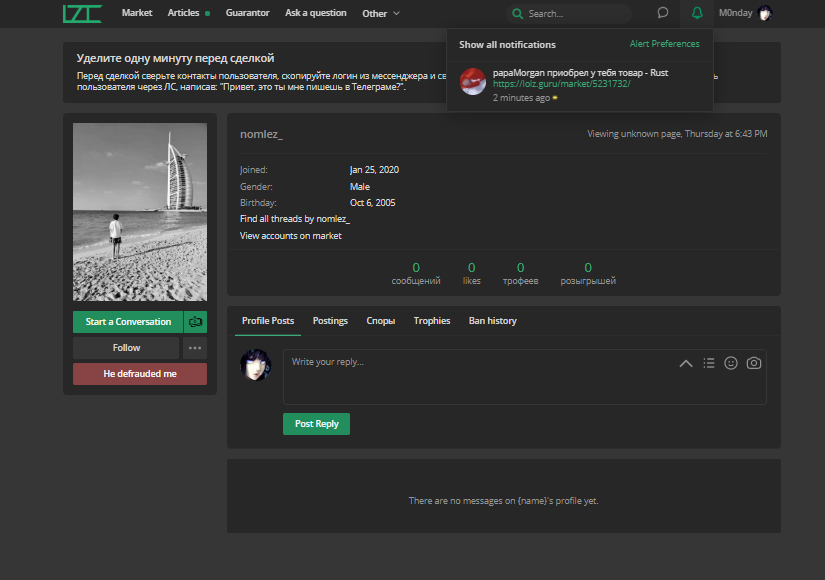Open the Trophies tab
825x580 pixels.
(432, 321)
